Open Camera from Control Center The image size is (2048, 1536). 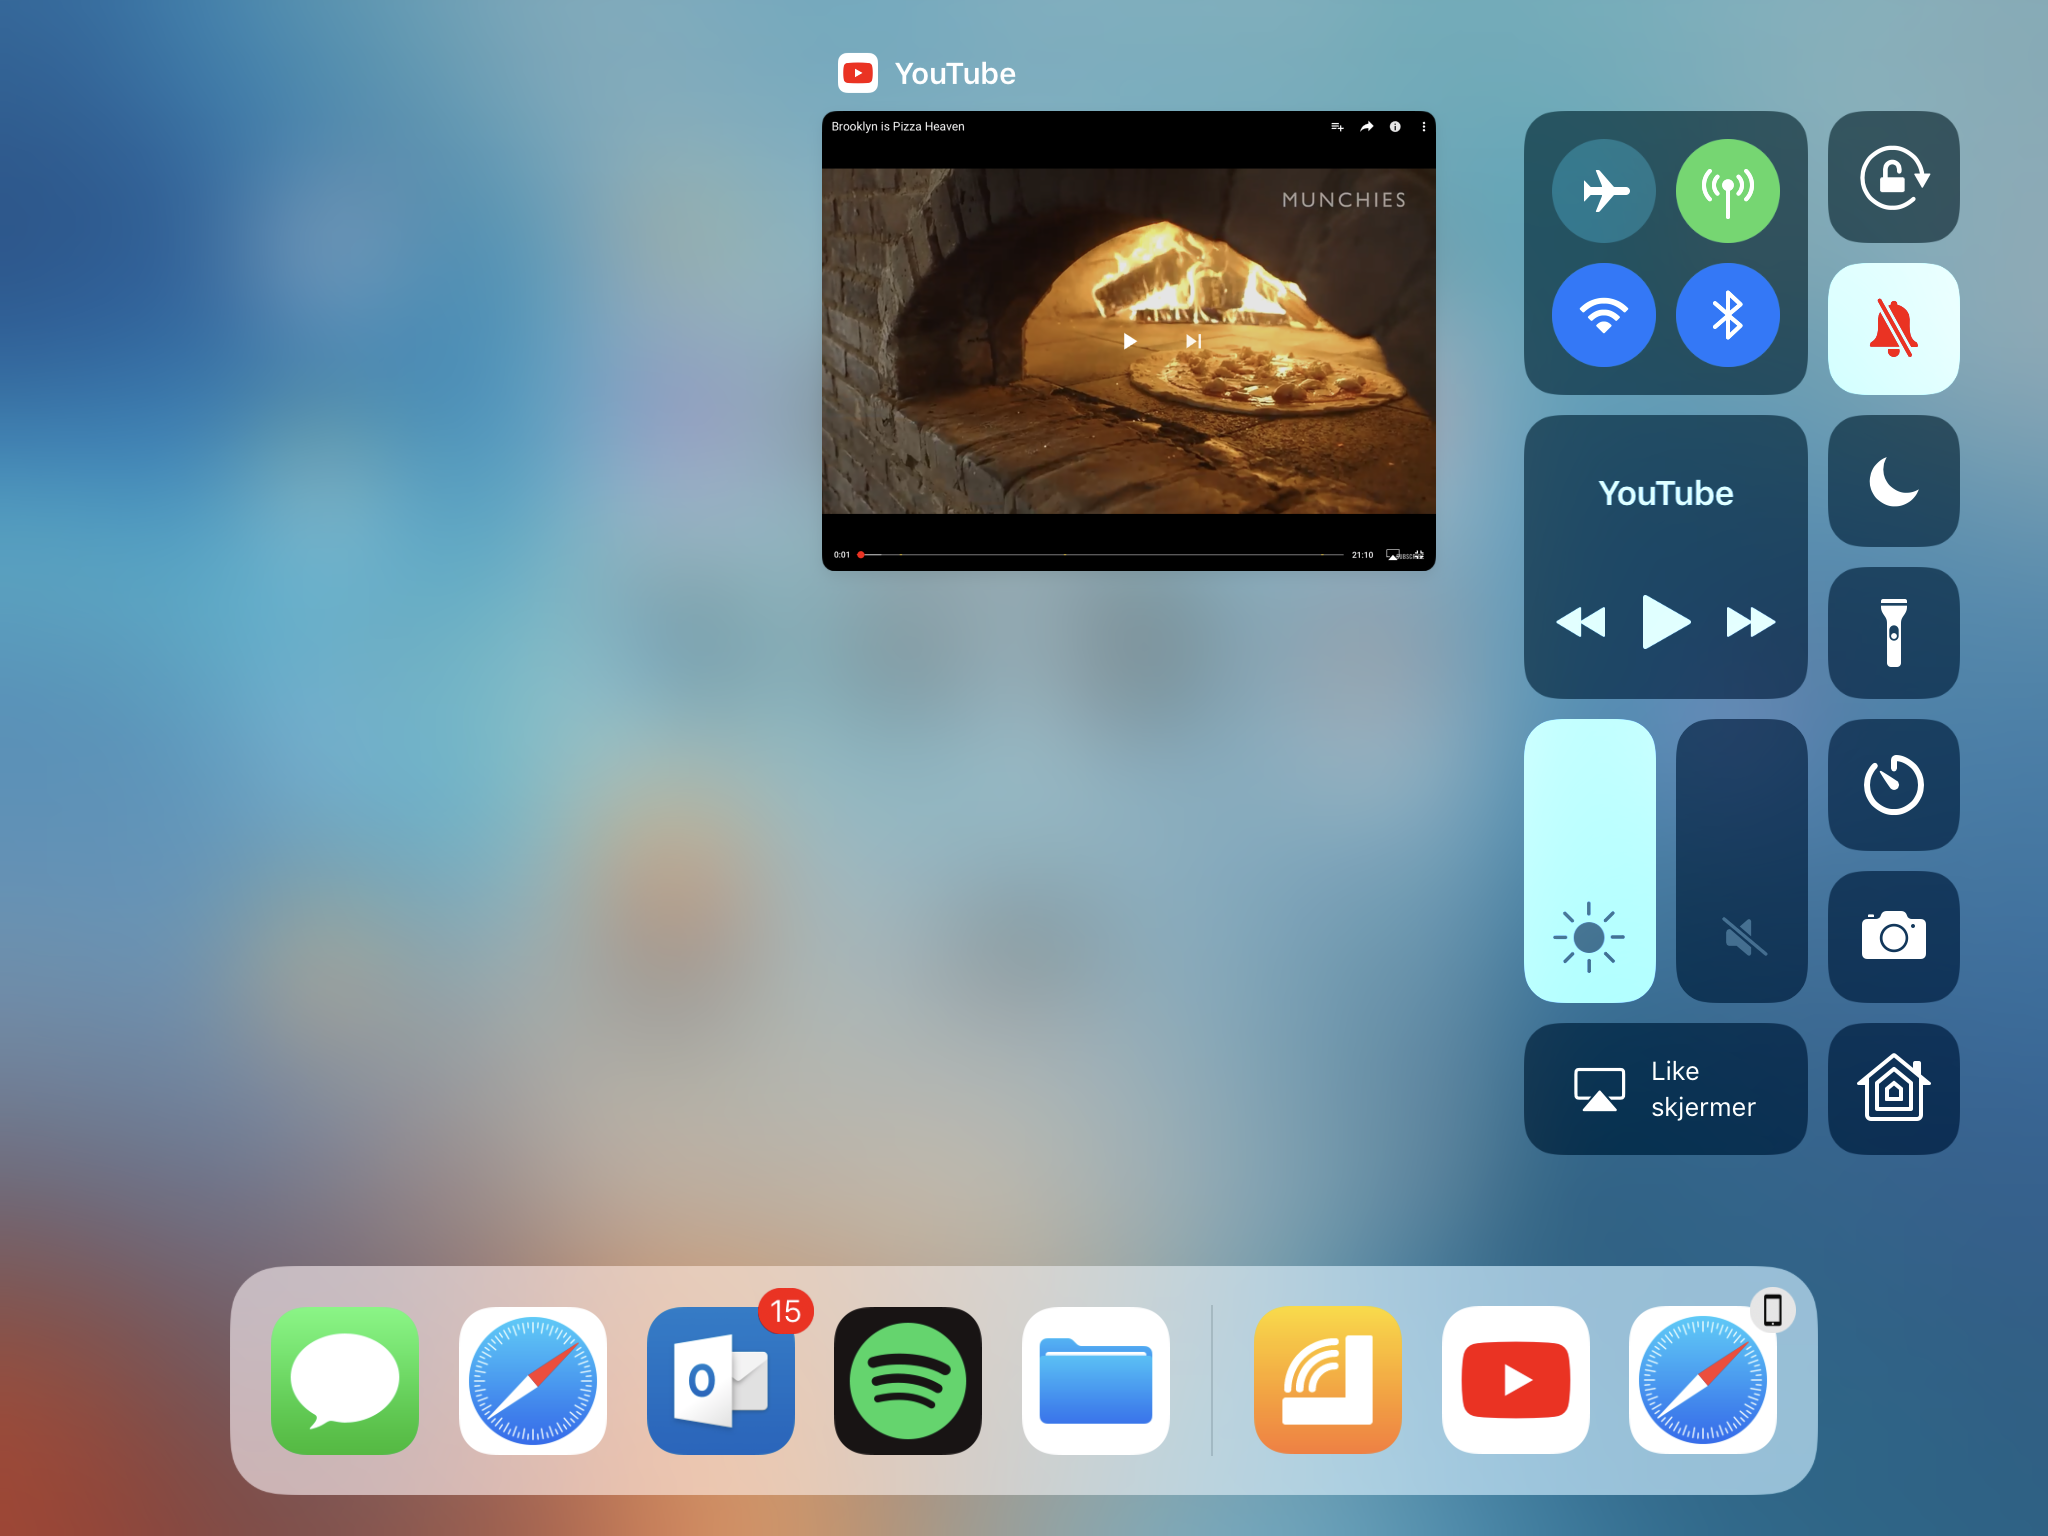click(1893, 937)
